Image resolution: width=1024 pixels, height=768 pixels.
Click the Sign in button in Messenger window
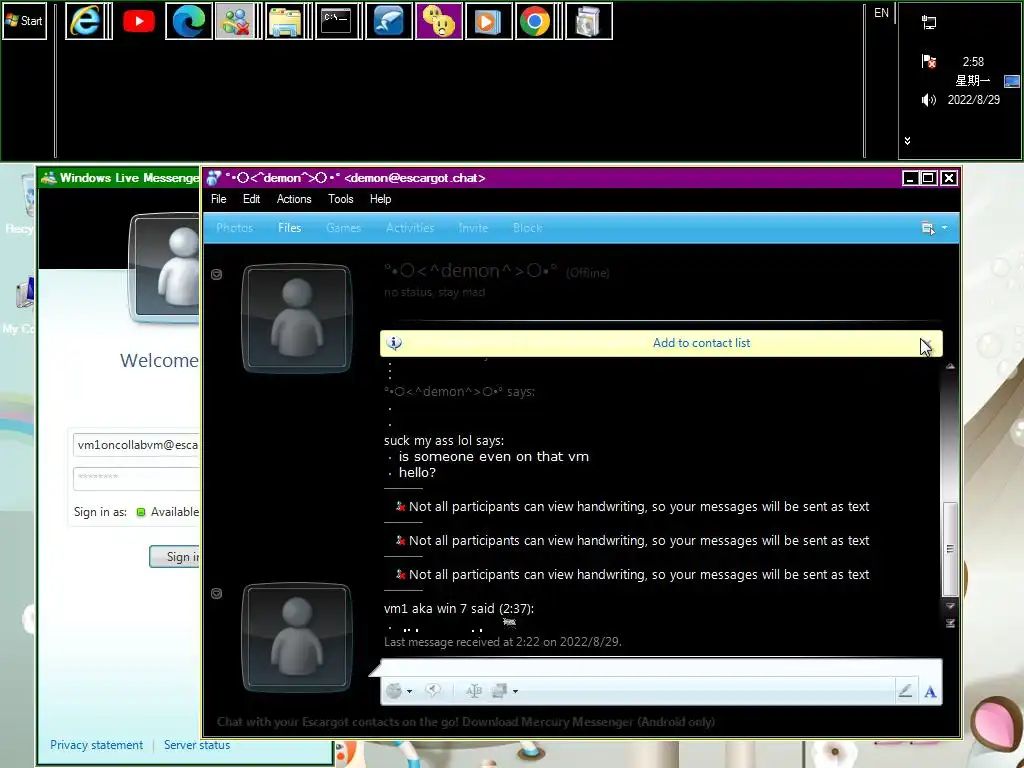[174, 556]
